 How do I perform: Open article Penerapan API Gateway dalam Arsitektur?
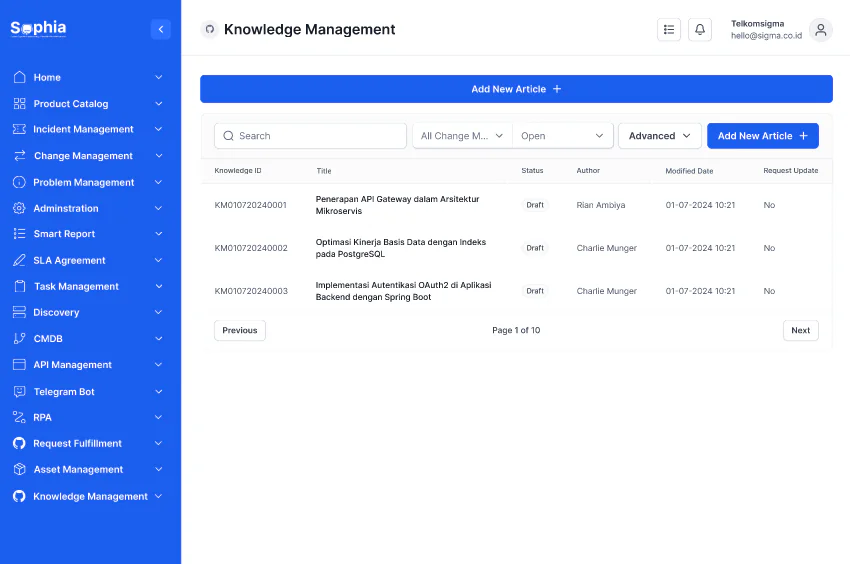click(x=397, y=205)
